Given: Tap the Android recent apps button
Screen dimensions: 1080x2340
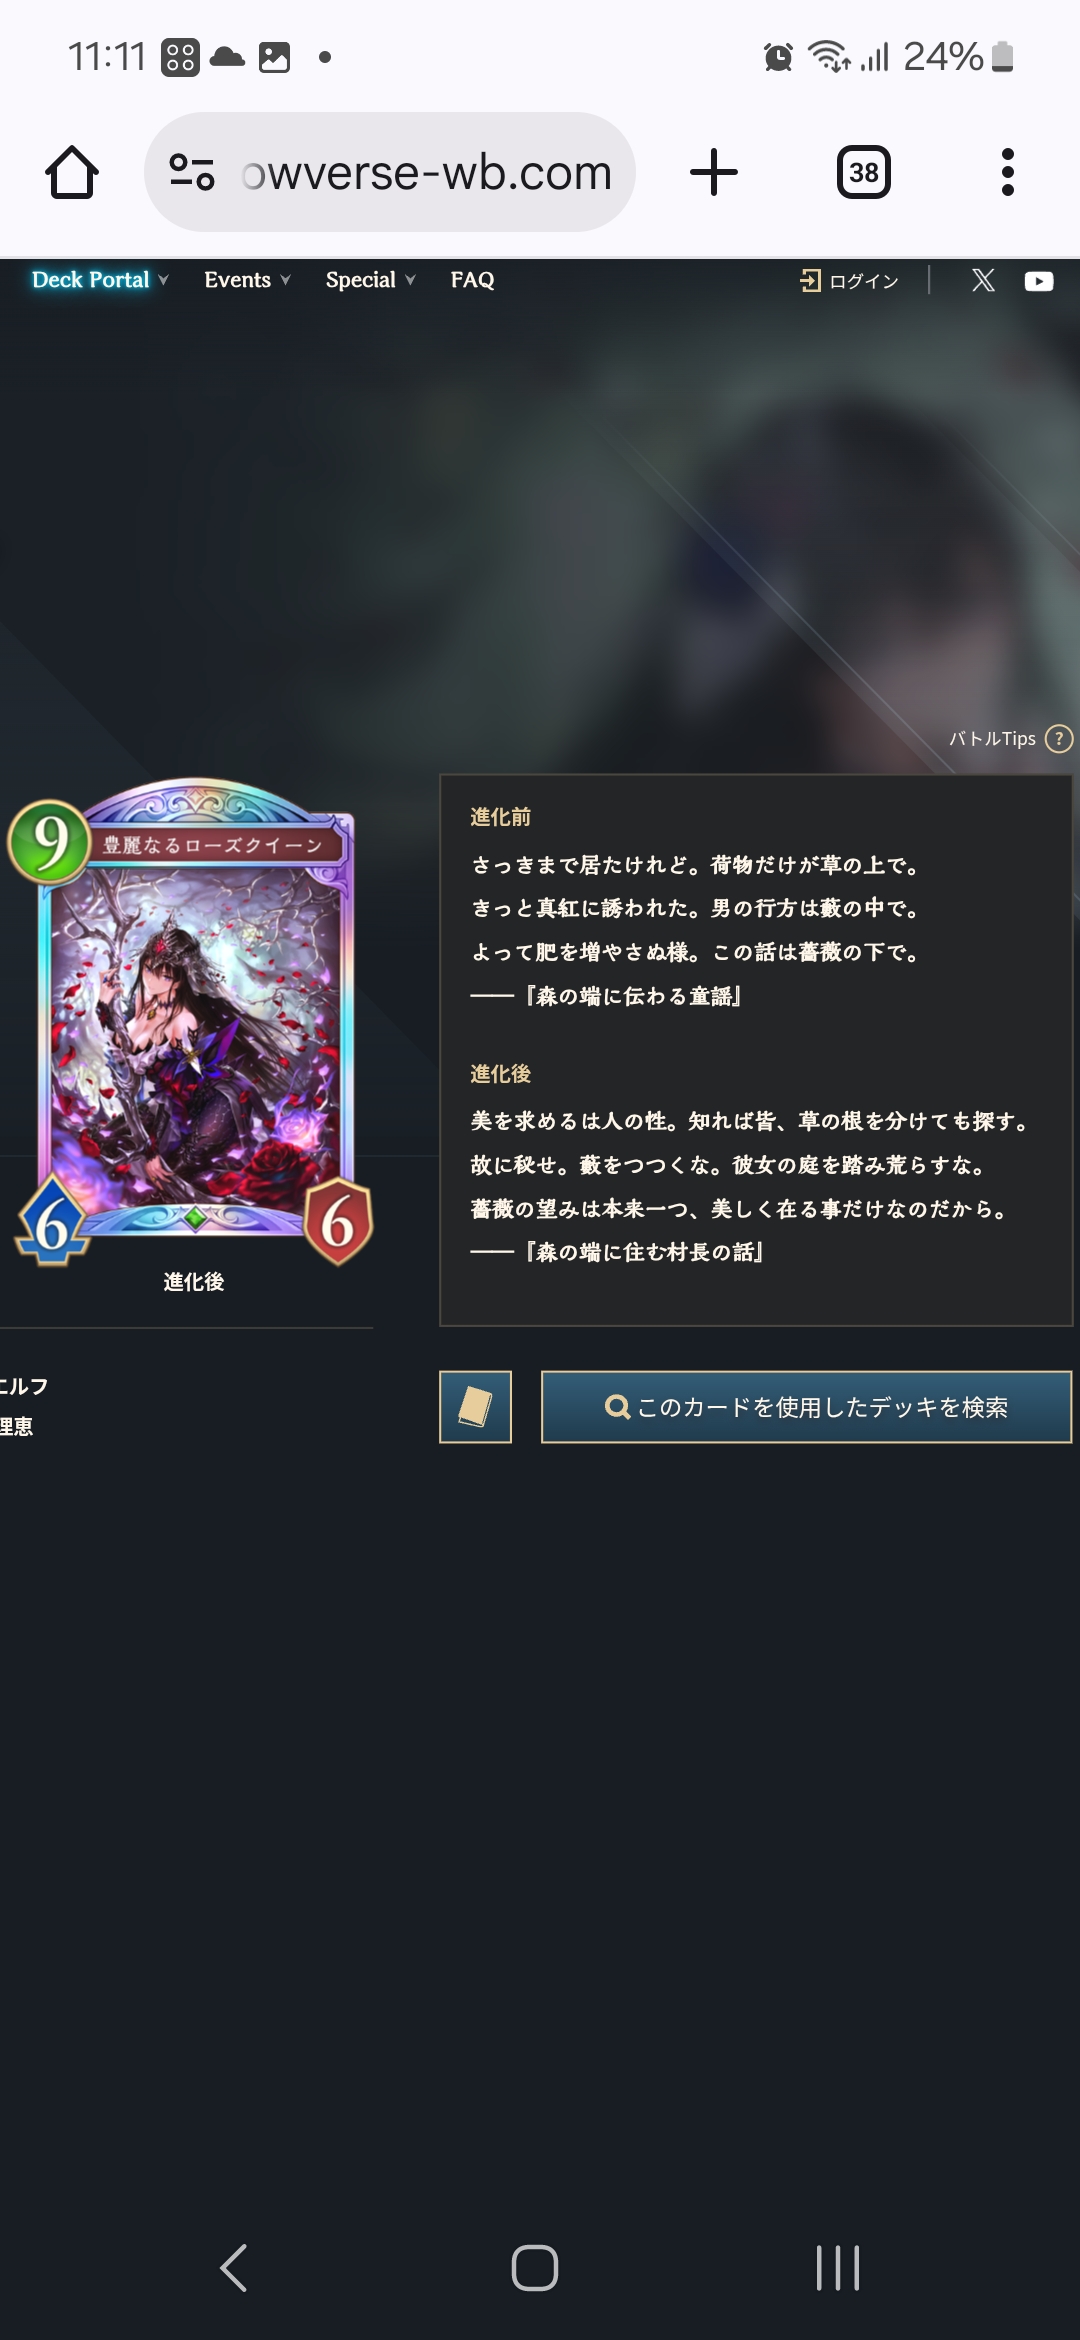Looking at the screenshot, I should tap(838, 2267).
